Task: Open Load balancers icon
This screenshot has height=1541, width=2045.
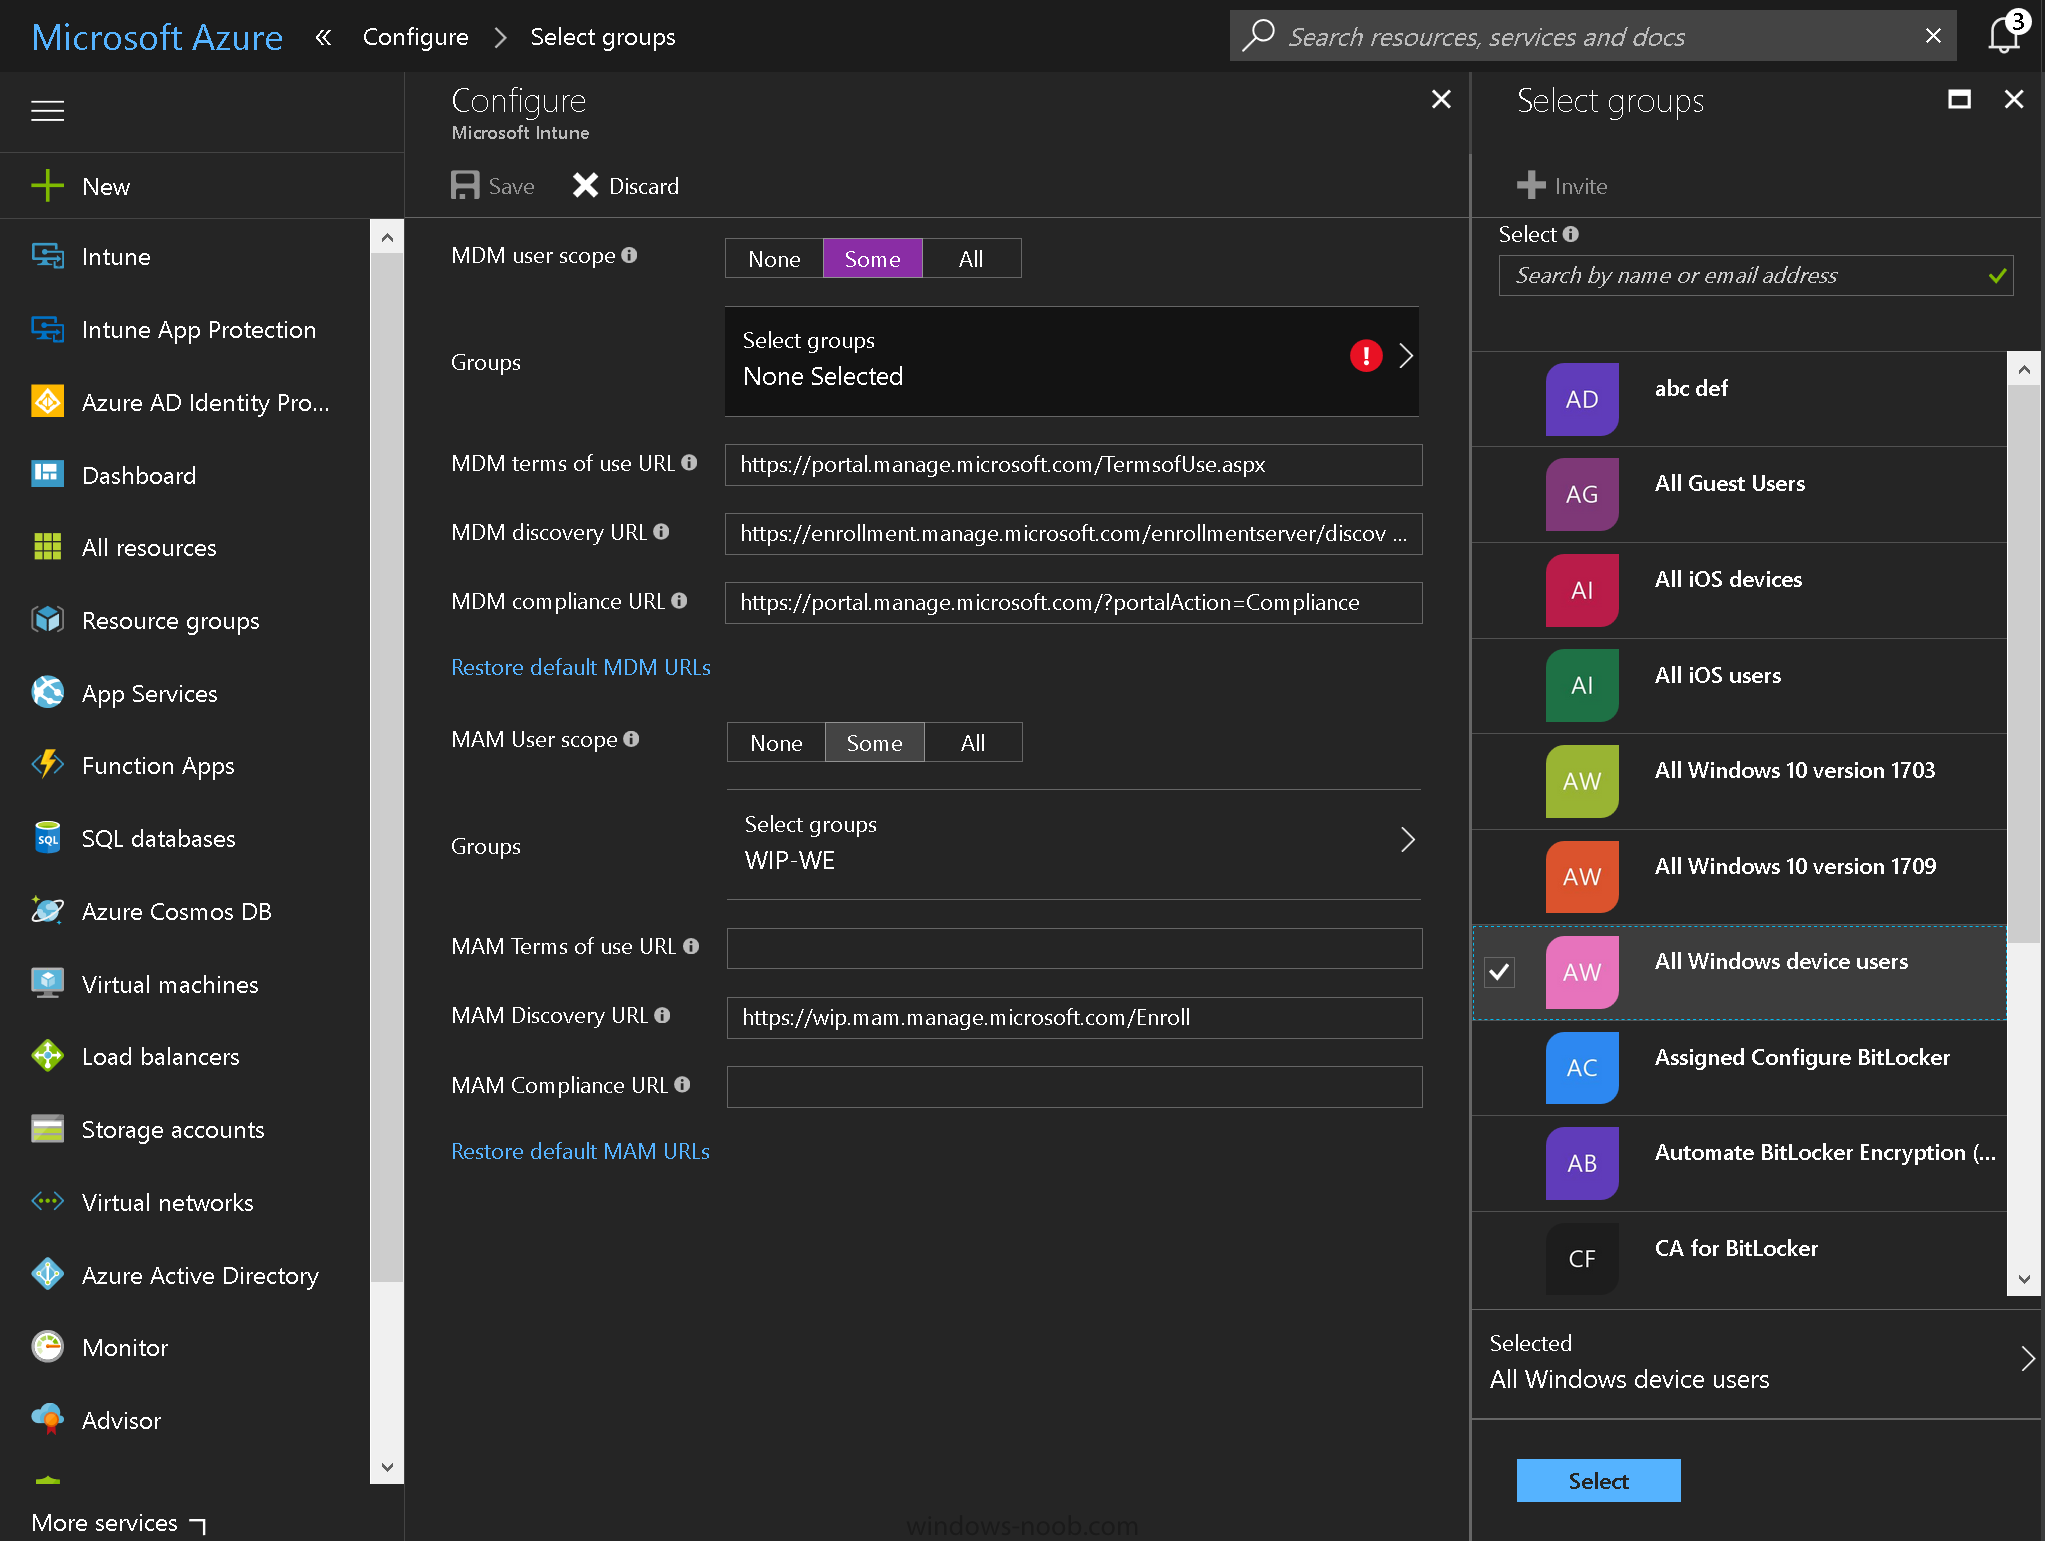Action: tap(47, 1056)
